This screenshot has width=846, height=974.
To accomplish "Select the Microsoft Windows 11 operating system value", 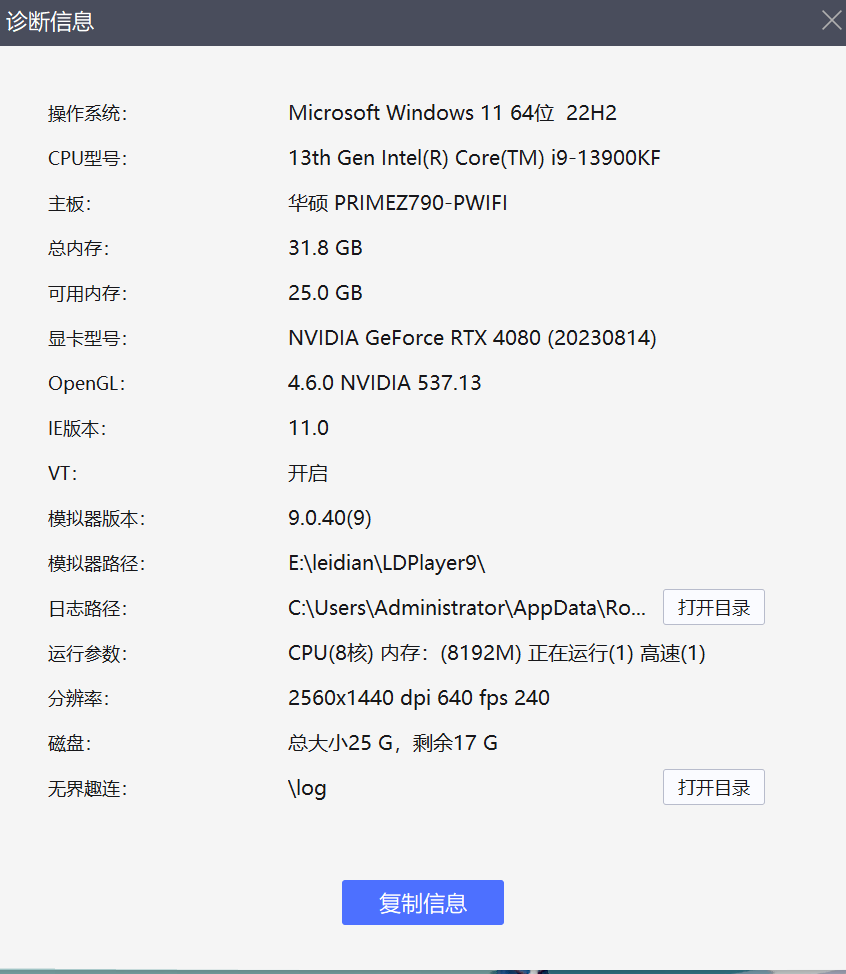I will tap(452, 113).
